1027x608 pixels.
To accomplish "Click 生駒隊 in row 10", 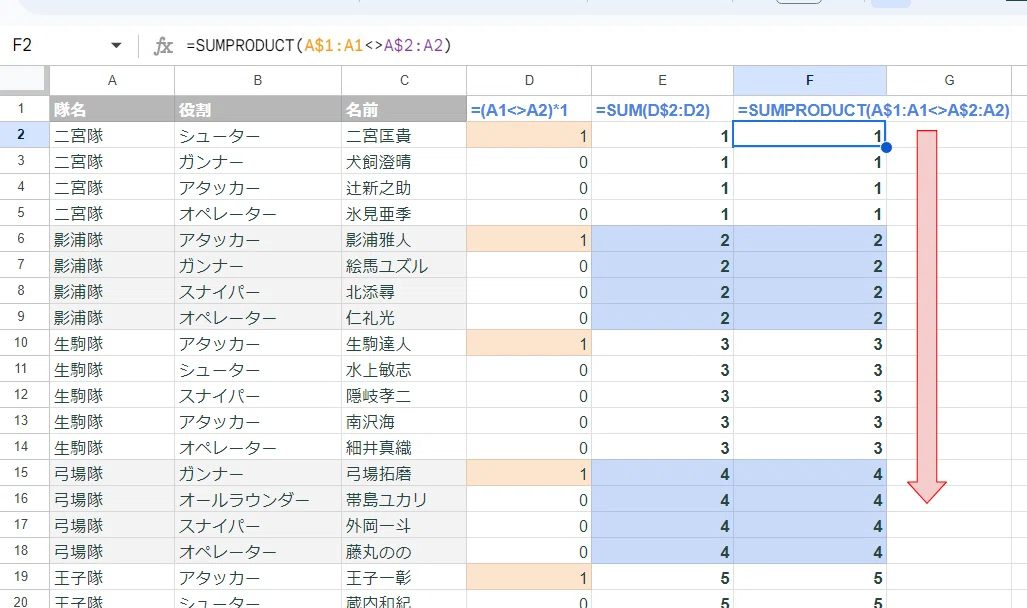I will (x=112, y=344).
